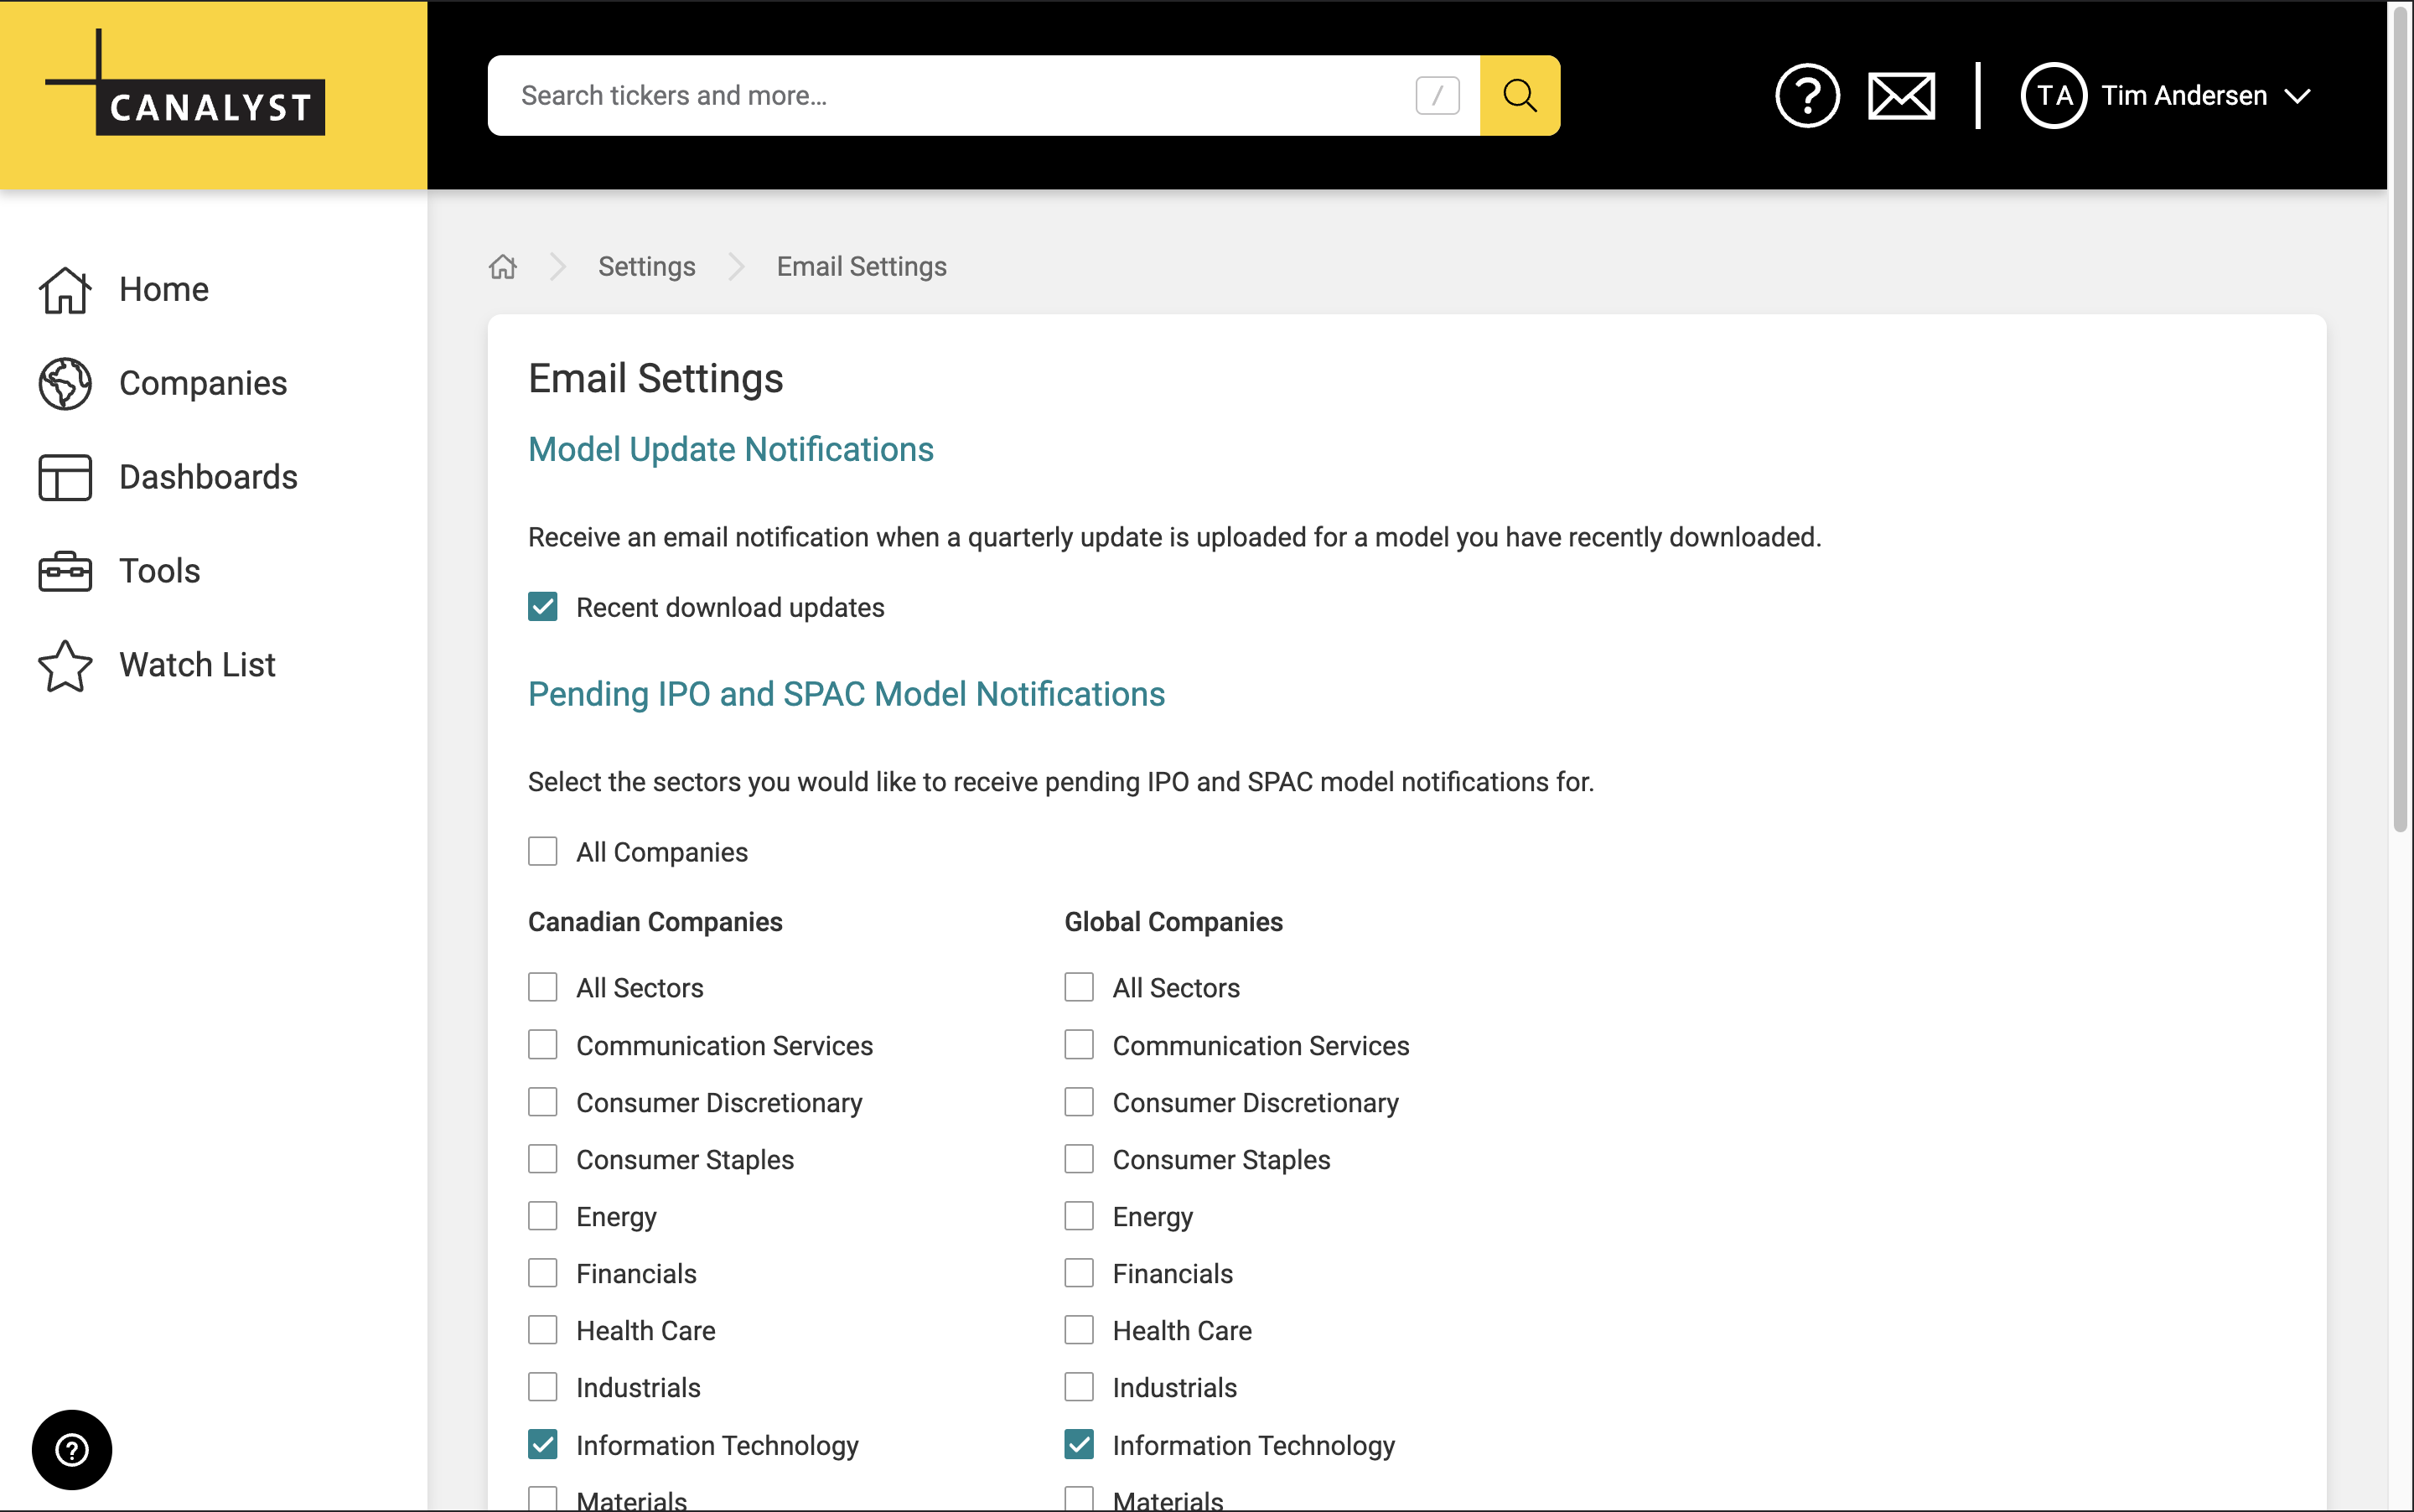Open the help question mark in header

click(1806, 95)
